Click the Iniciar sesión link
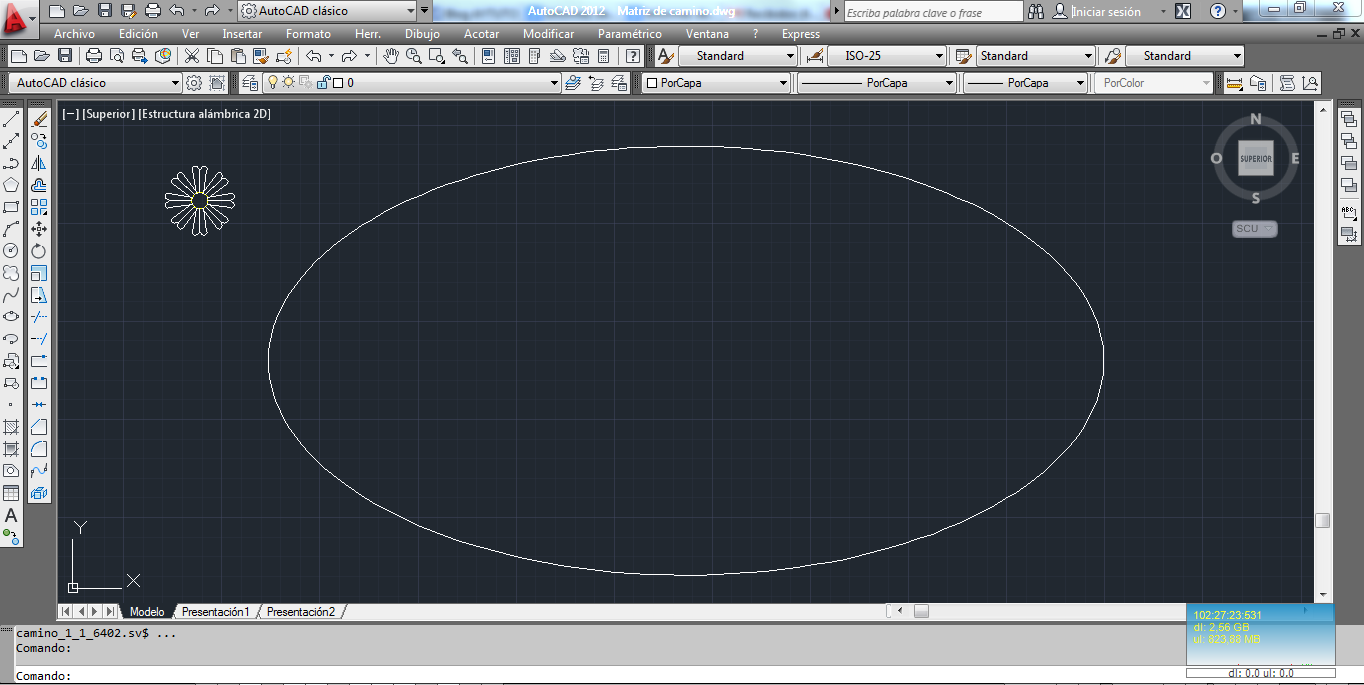1364x685 pixels. click(x=1106, y=12)
